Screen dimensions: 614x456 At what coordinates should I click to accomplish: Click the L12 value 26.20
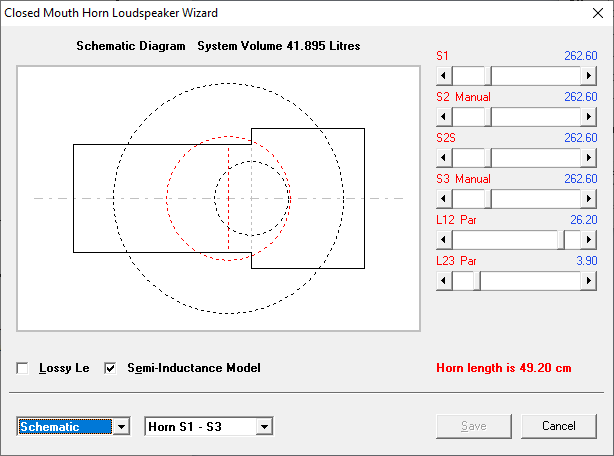pos(583,220)
